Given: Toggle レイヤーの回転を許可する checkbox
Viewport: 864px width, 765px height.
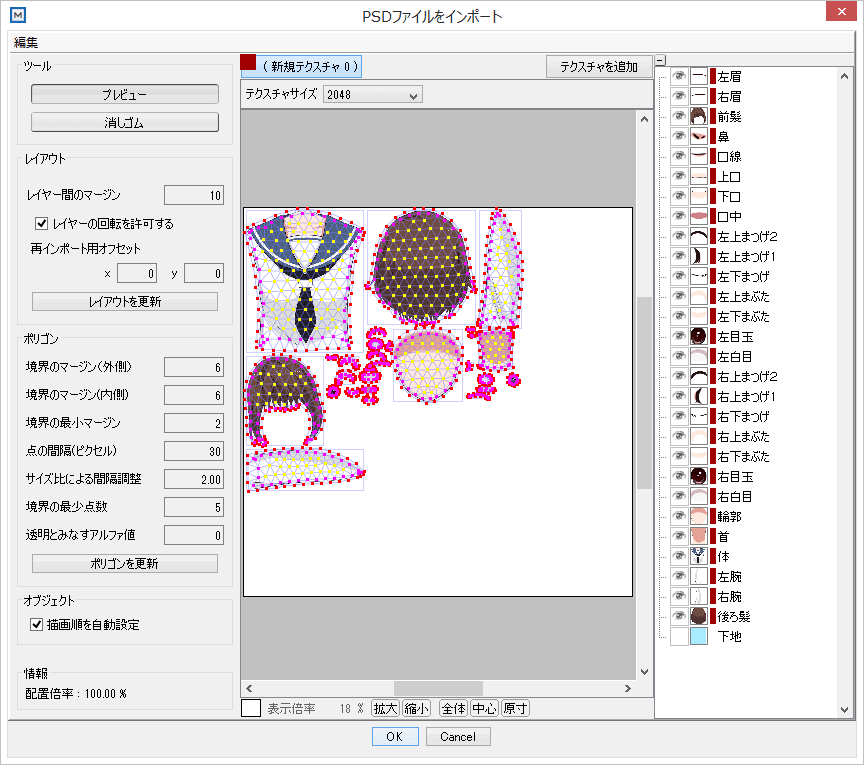Looking at the screenshot, I should click(x=42, y=223).
